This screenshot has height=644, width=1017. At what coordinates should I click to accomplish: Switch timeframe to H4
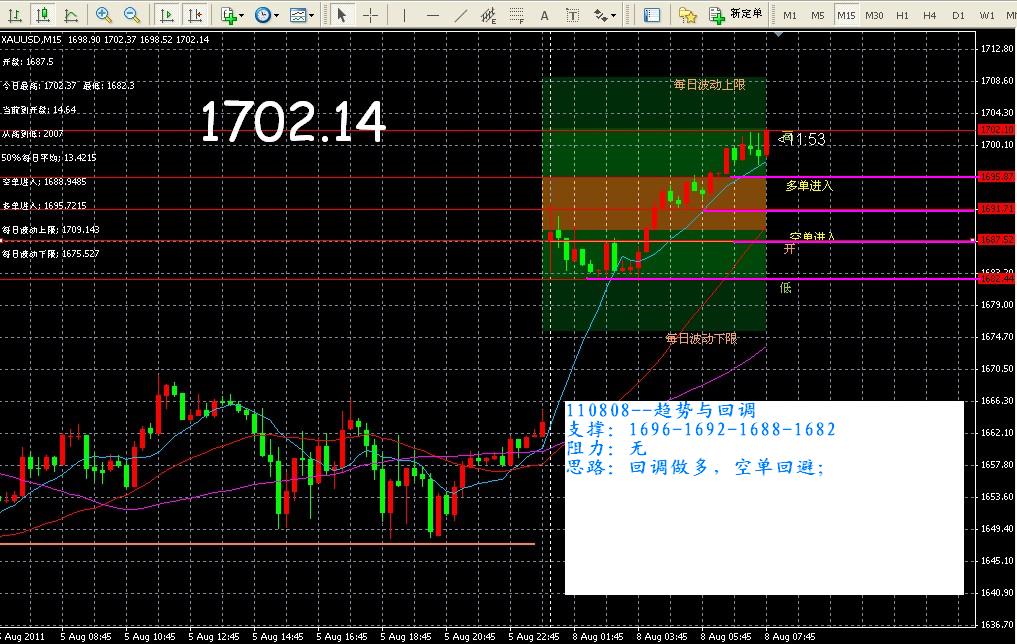click(x=930, y=15)
